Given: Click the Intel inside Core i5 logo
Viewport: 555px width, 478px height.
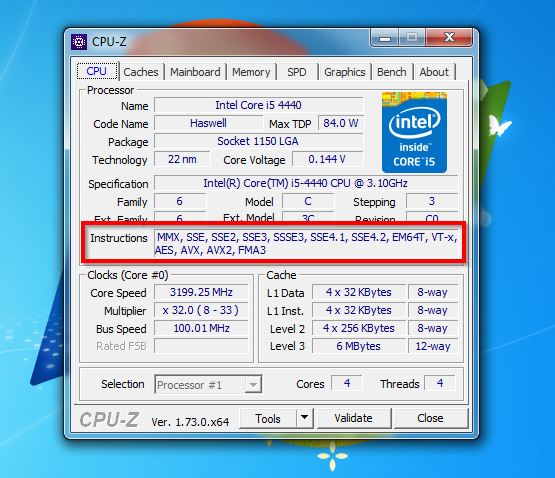Looking at the screenshot, I should 414,132.
